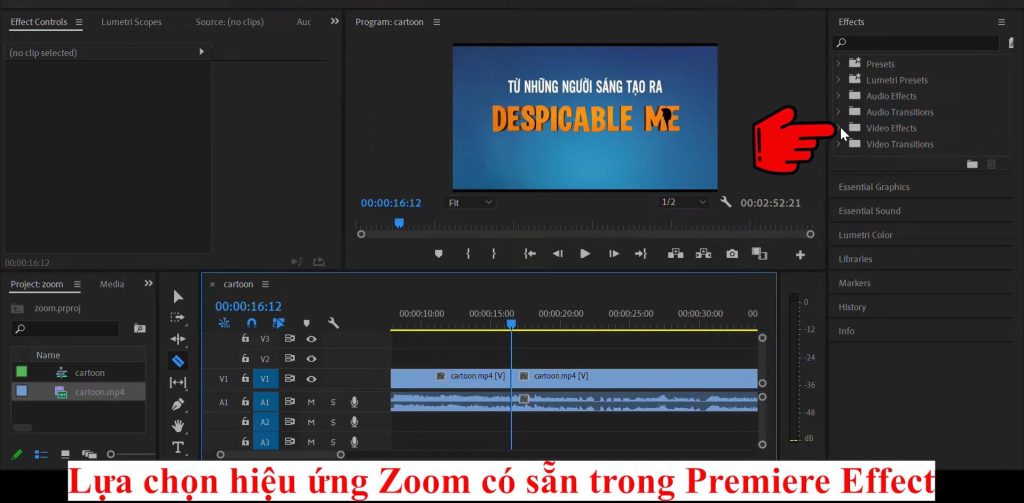This screenshot has width=1024, height=503.
Task: Select the Slip tool
Action: point(178,382)
